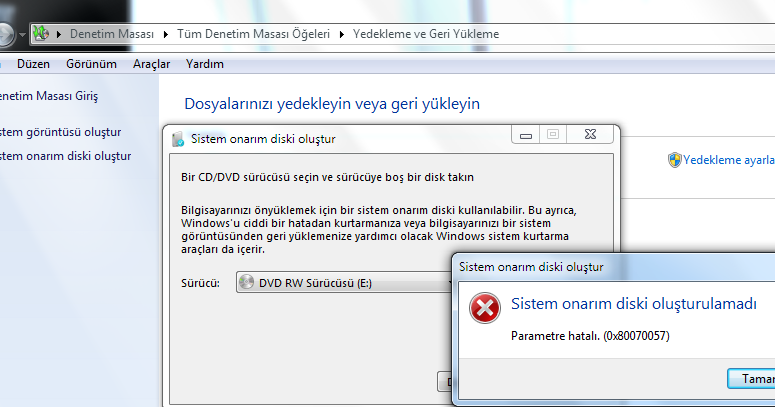
Task: Click heading Dosyalarınızı yedekleyin veya geri yükleyin
Action: click(x=332, y=104)
